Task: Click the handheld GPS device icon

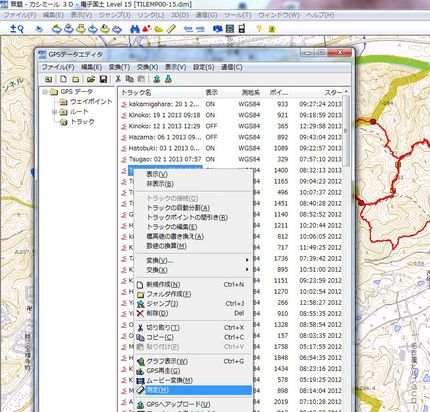Action: pyautogui.click(x=242, y=29)
